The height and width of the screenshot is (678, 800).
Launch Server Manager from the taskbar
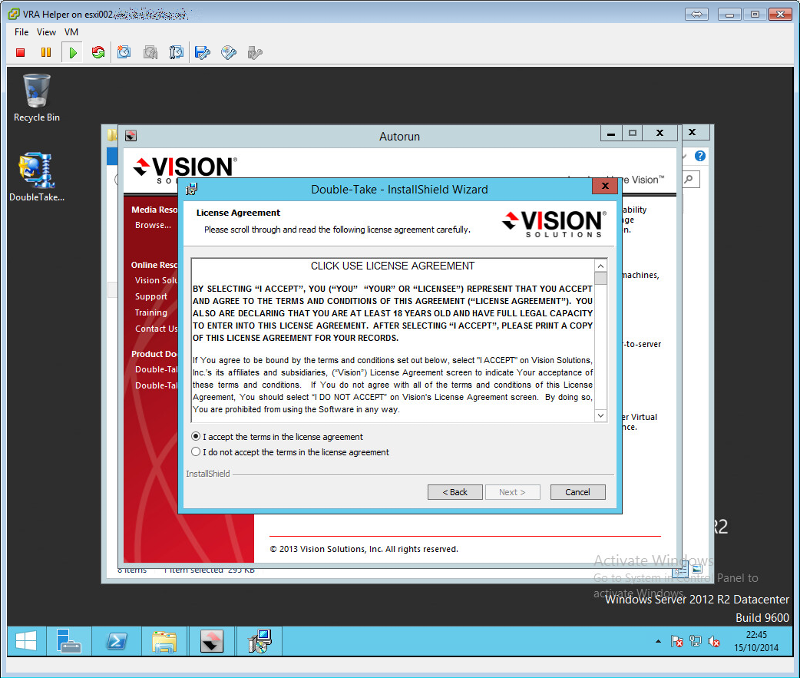[x=69, y=641]
